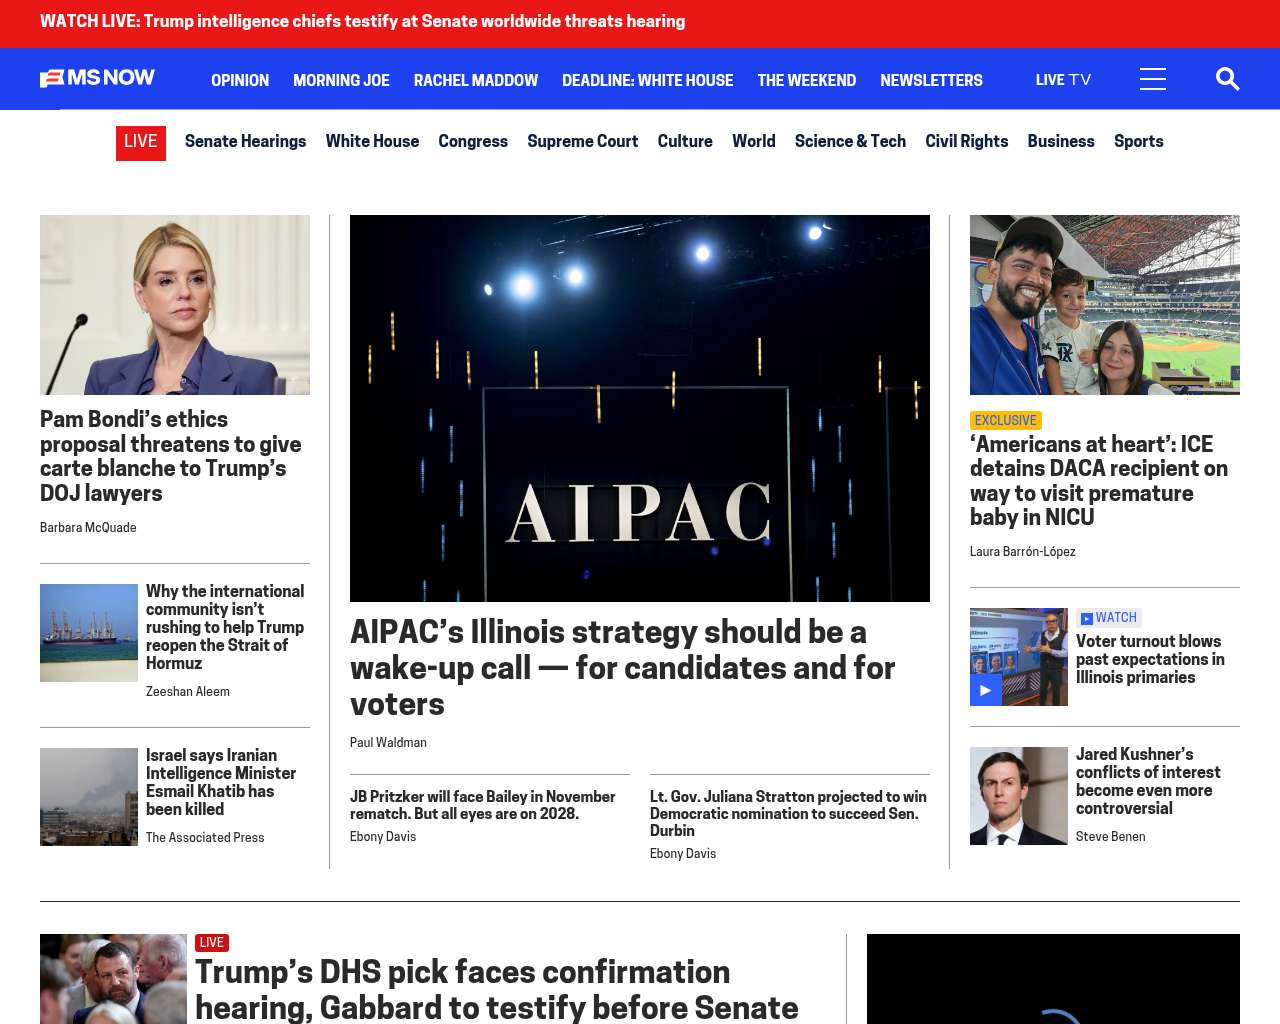Click the red LIVE badge in the topics bar
This screenshot has height=1024, width=1280.
point(140,142)
